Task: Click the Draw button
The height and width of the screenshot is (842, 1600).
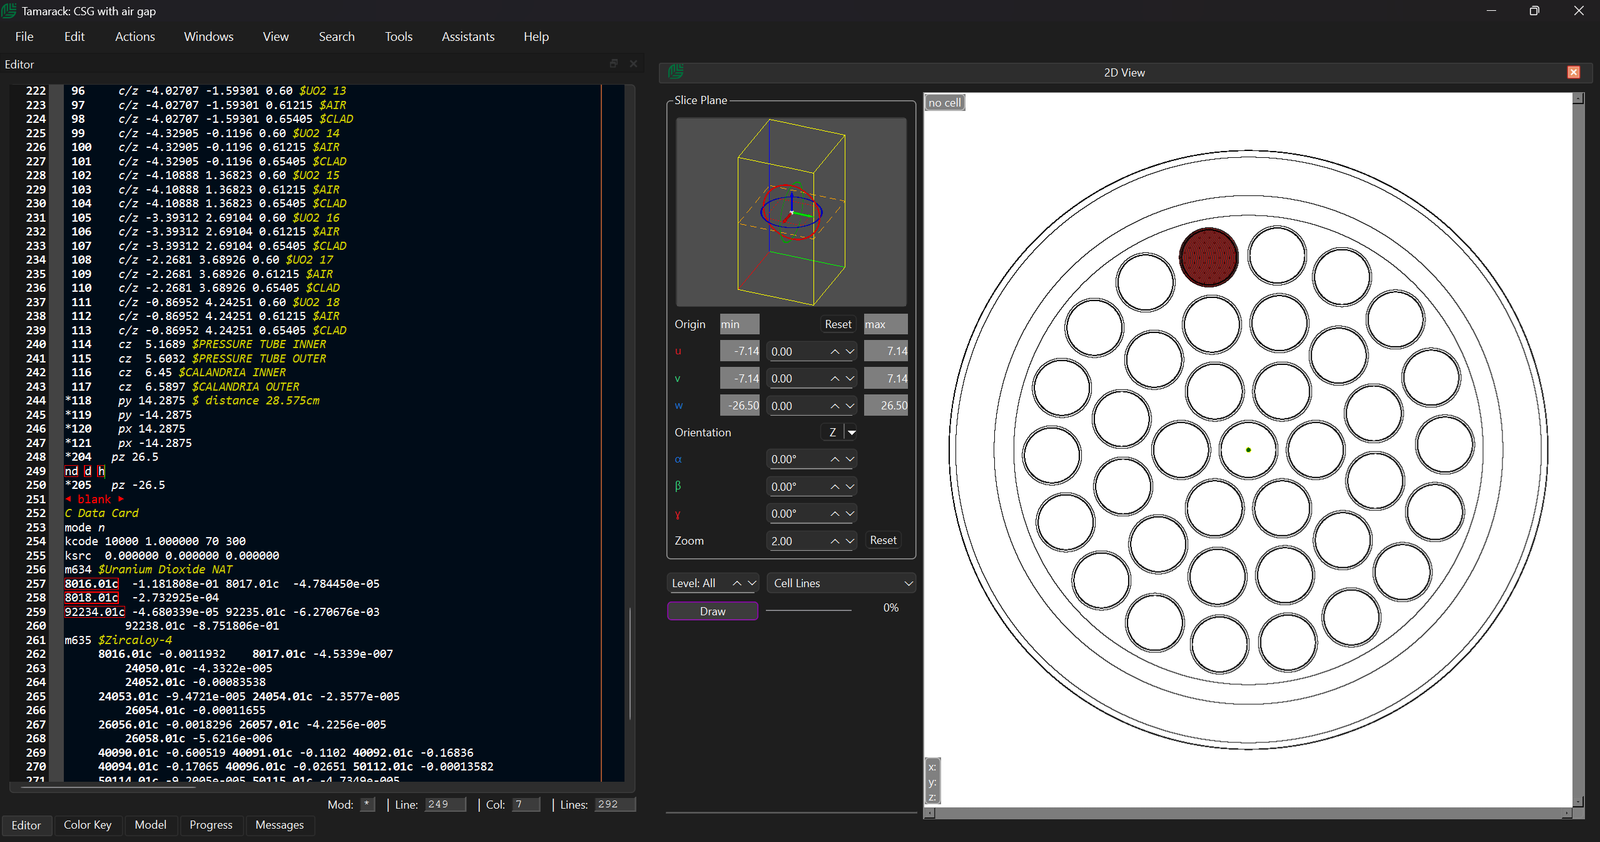Action: 713,611
